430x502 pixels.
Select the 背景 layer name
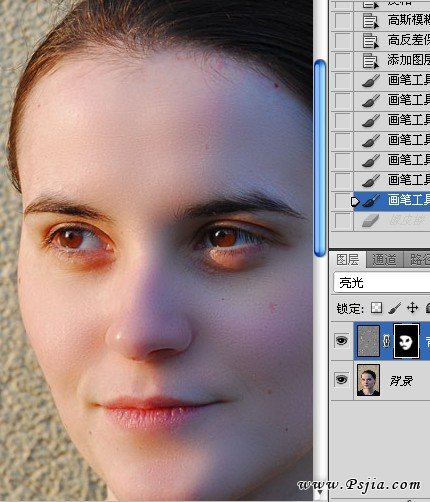(401, 380)
